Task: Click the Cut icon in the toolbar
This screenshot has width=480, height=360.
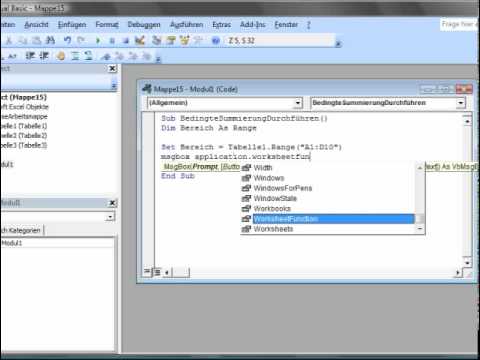Action: (9, 41)
